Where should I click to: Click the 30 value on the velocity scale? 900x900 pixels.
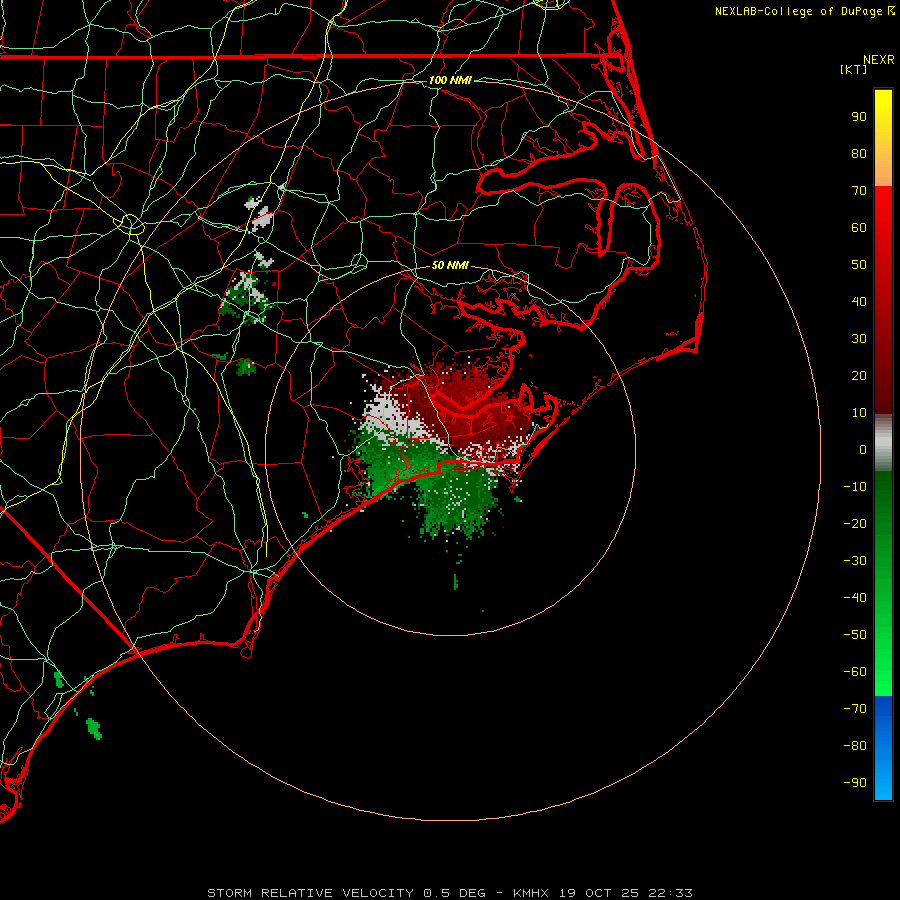click(x=859, y=339)
